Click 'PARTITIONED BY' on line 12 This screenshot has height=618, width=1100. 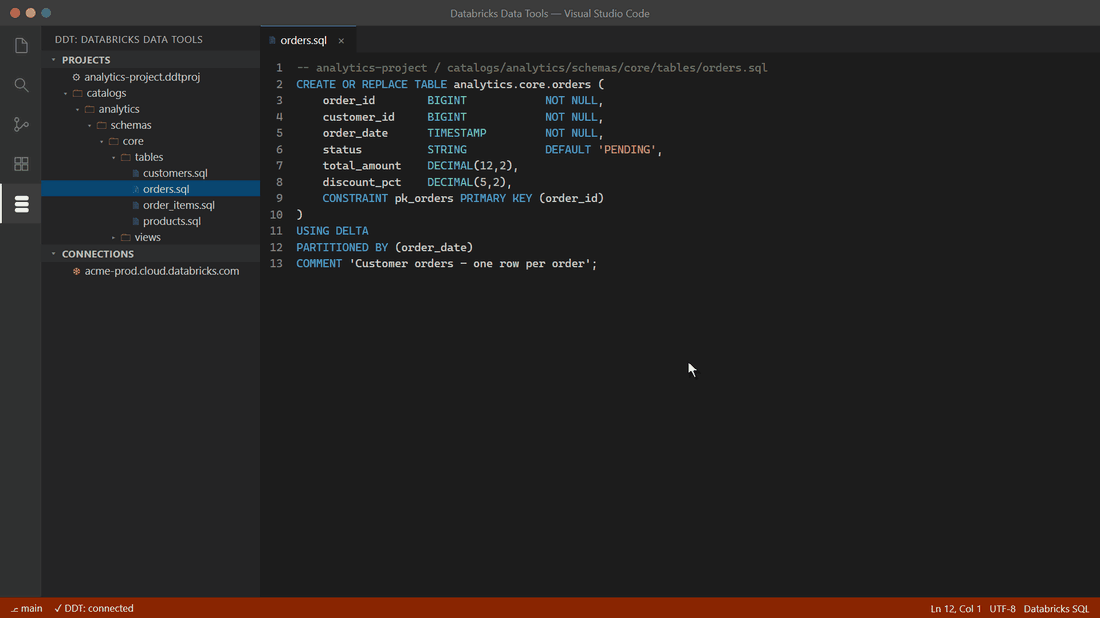(342, 248)
